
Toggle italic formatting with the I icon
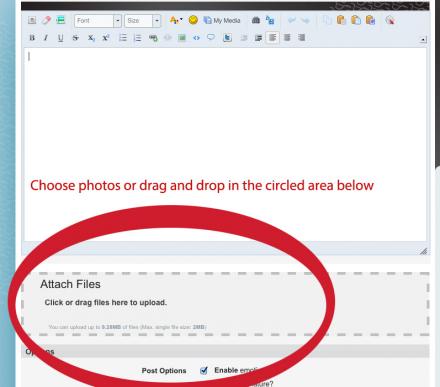[x=46, y=38]
